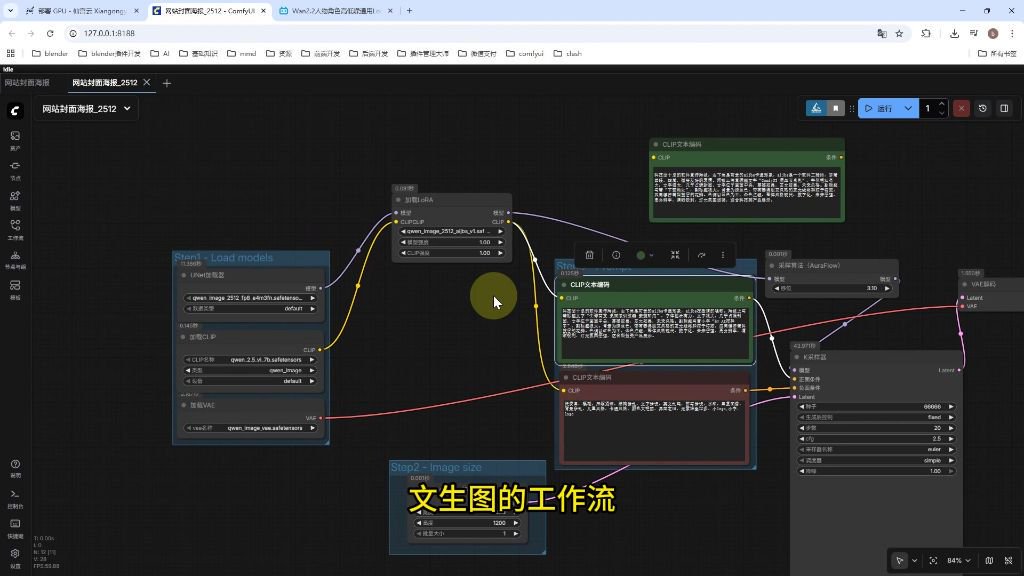The height and width of the screenshot is (576, 1024).
Task: Expand the Run (运行) button dropdown arrow
Action: pyautogui.click(x=908, y=108)
